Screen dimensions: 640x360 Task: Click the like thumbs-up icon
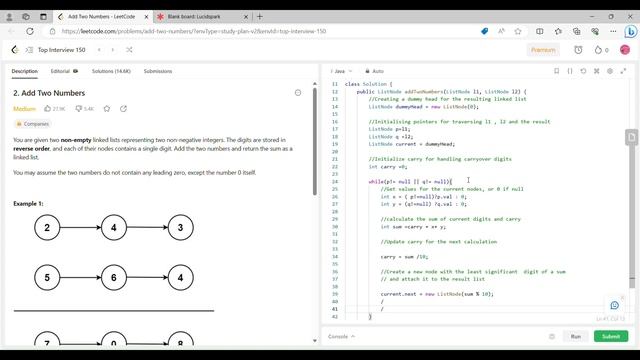[x=47, y=109]
